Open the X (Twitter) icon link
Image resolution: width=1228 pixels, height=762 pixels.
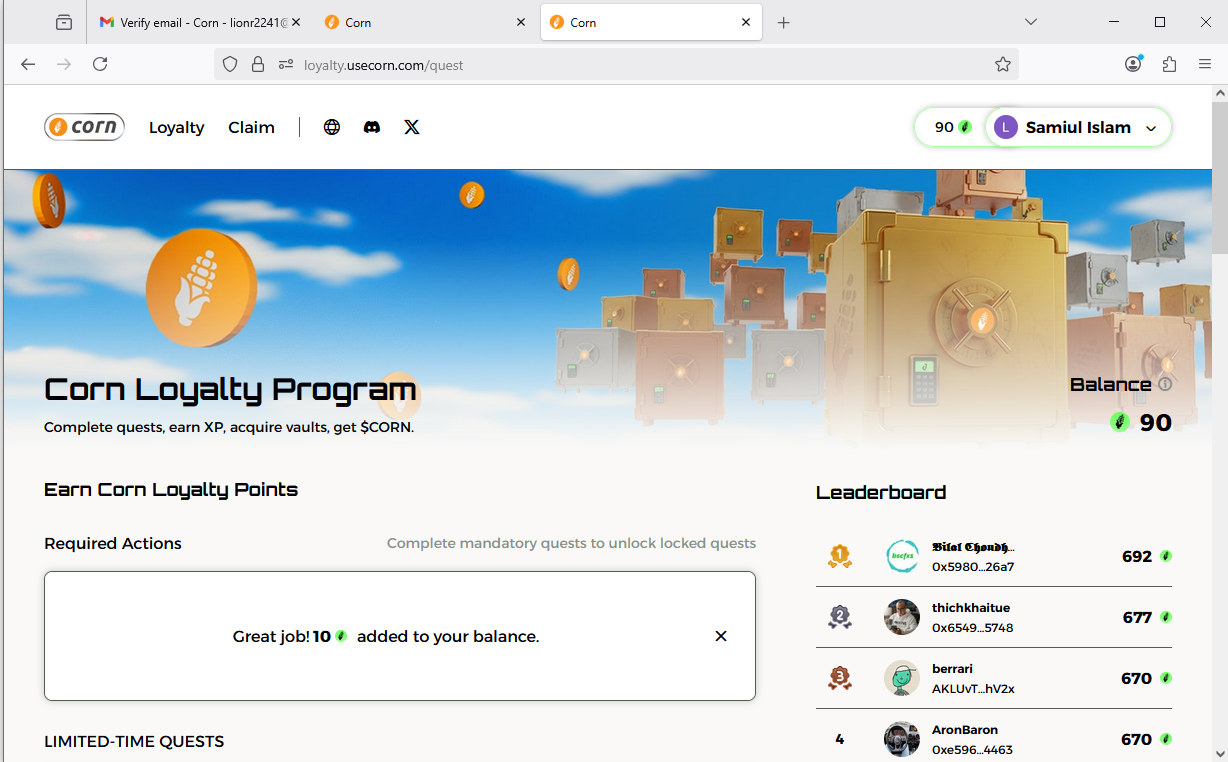[x=412, y=127]
